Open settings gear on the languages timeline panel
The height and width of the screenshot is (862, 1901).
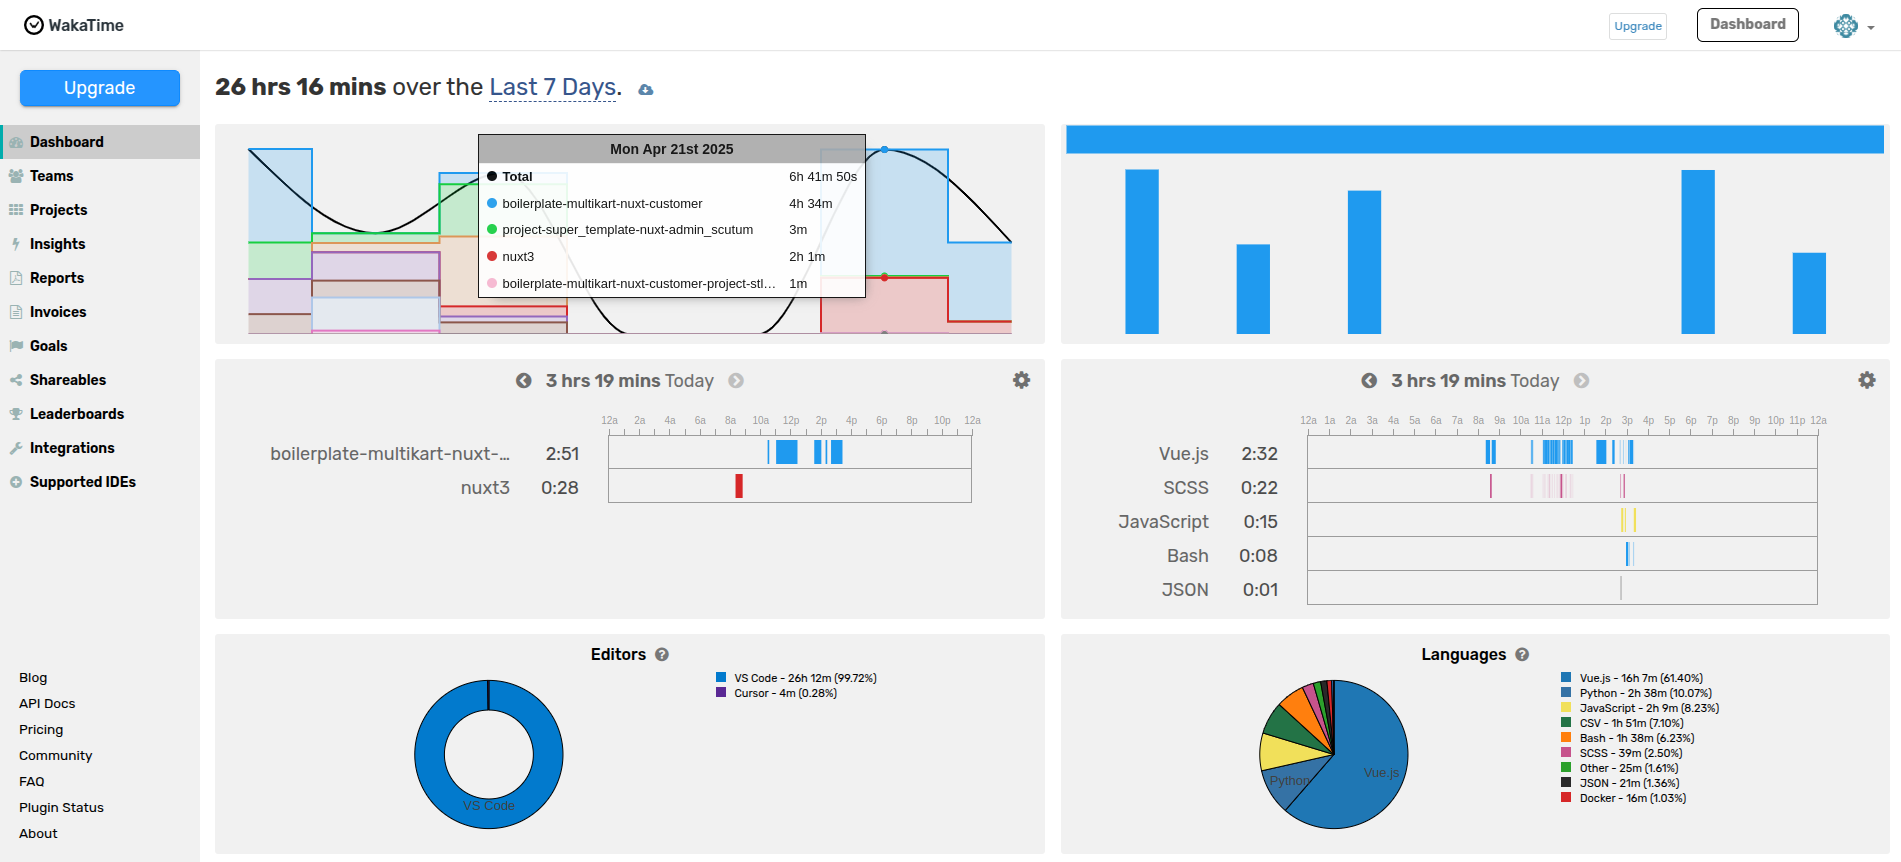(x=1866, y=380)
